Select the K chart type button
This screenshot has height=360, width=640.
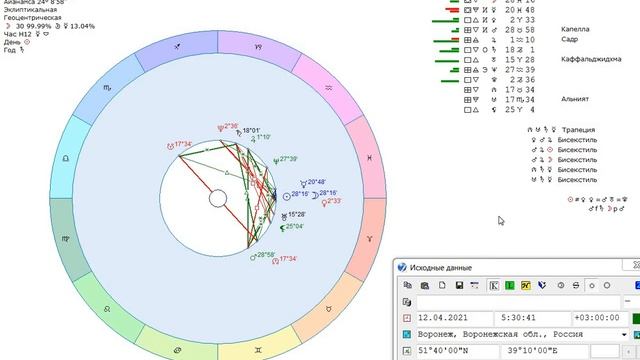(x=493, y=285)
